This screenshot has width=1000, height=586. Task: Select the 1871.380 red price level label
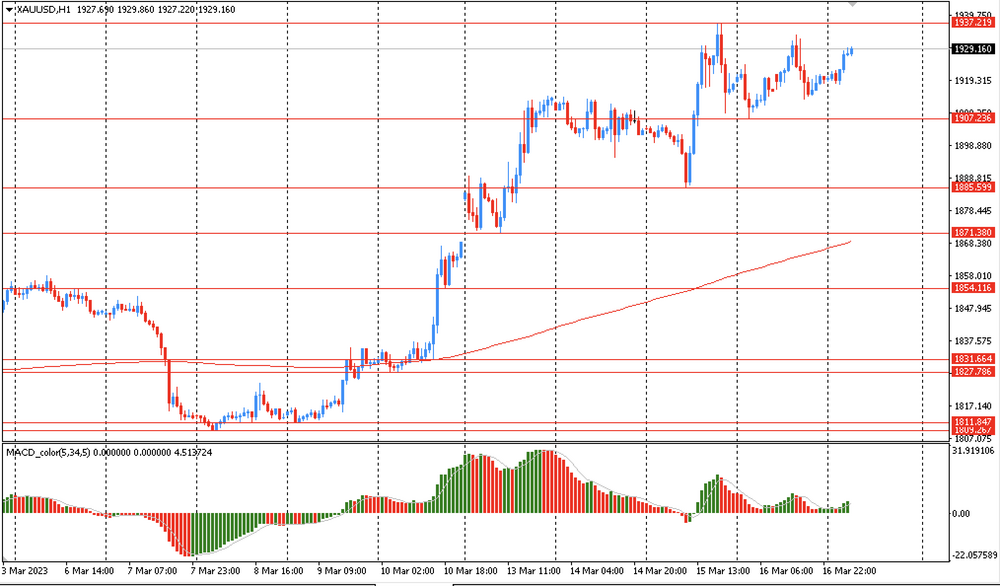tap(973, 233)
